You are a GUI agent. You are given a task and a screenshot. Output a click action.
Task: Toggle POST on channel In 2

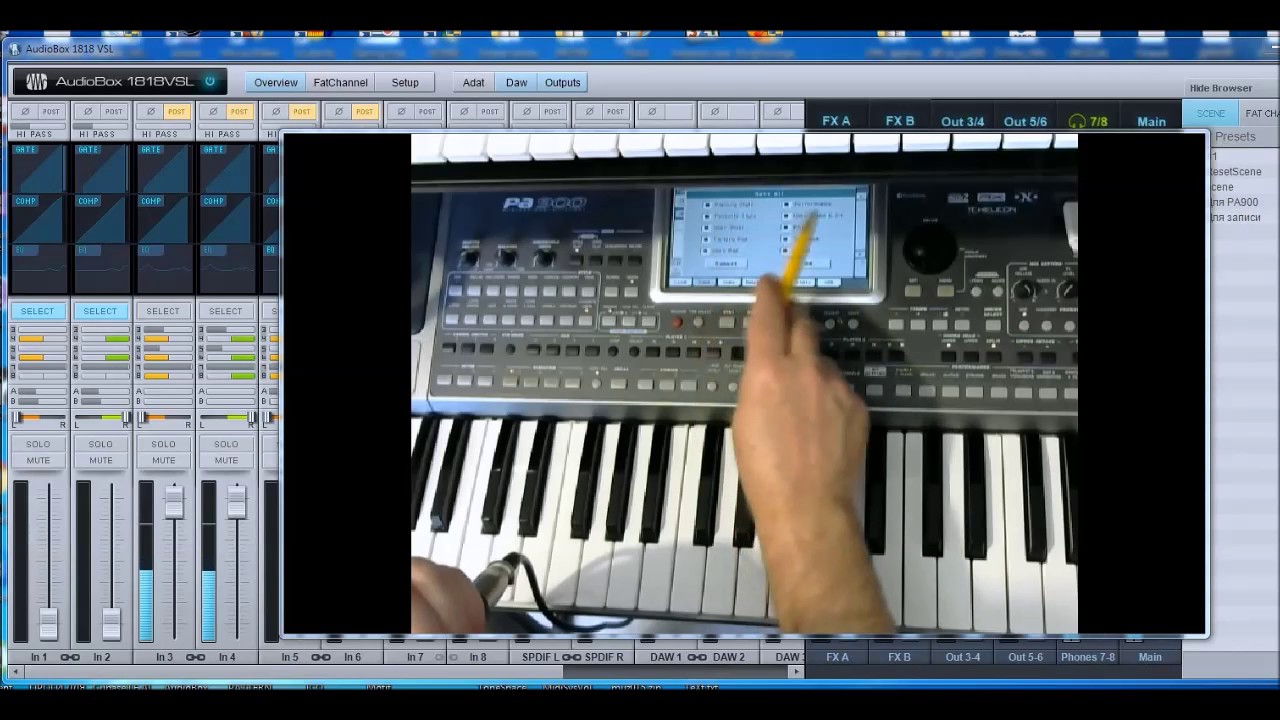[114, 111]
